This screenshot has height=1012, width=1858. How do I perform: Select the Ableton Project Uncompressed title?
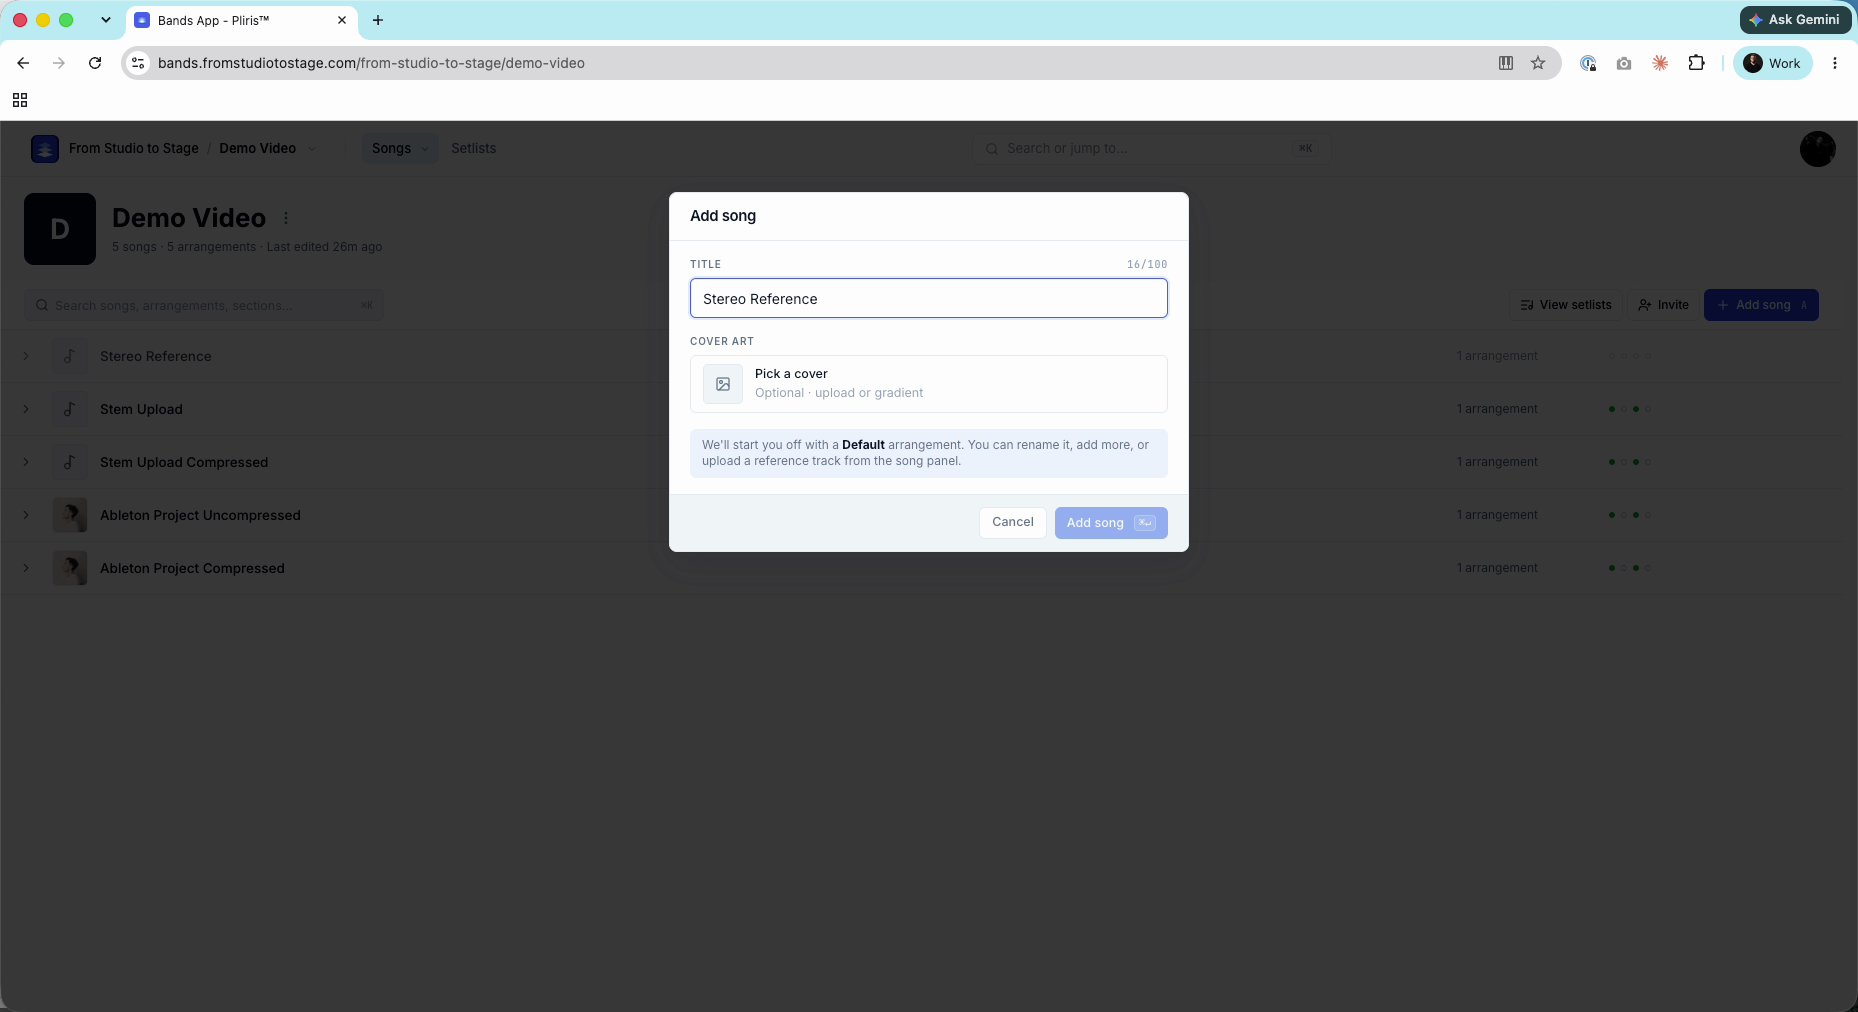tap(200, 515)
